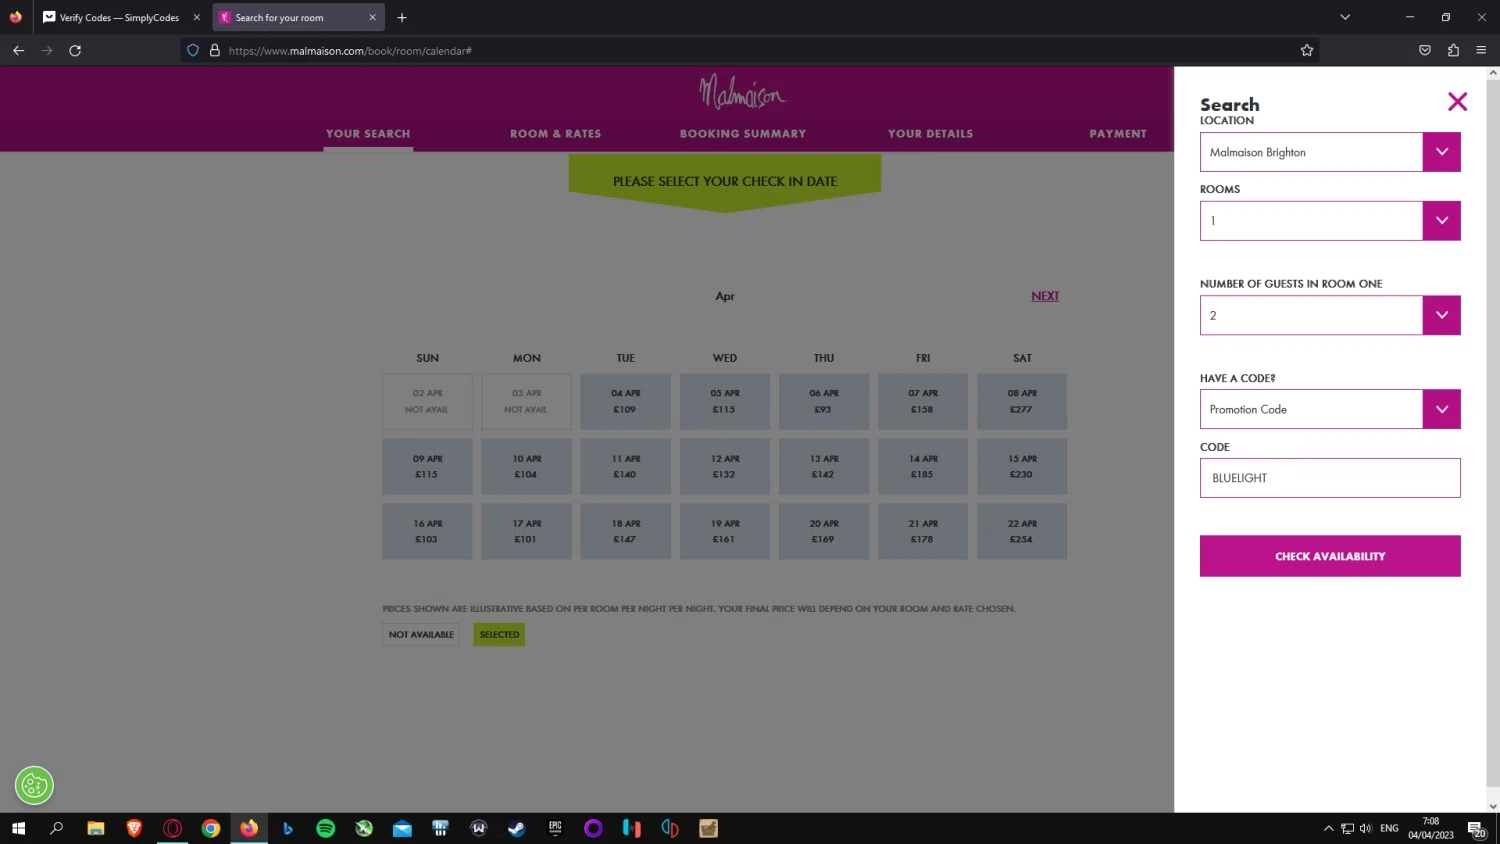Launch Google Chrome from taskbar

211,828
